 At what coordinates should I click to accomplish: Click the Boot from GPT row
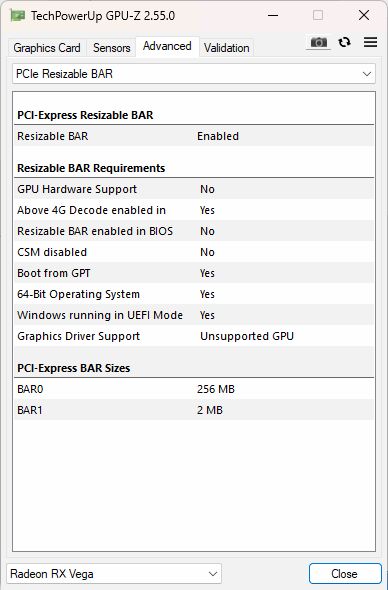(x=195, y=273)
